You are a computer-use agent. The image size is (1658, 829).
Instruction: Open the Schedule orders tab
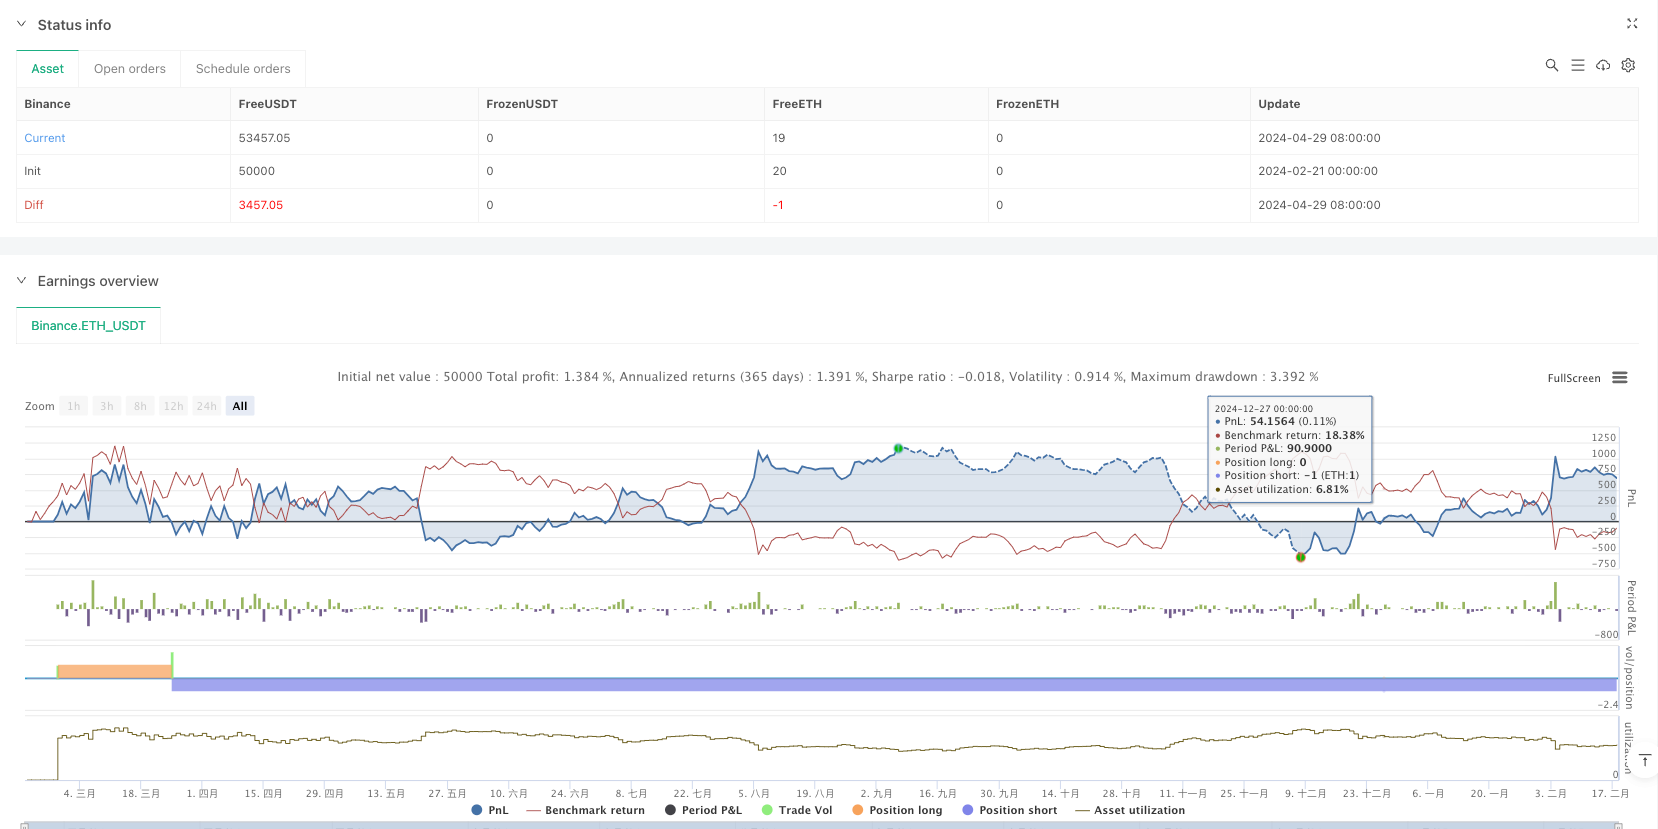[243, 69]
